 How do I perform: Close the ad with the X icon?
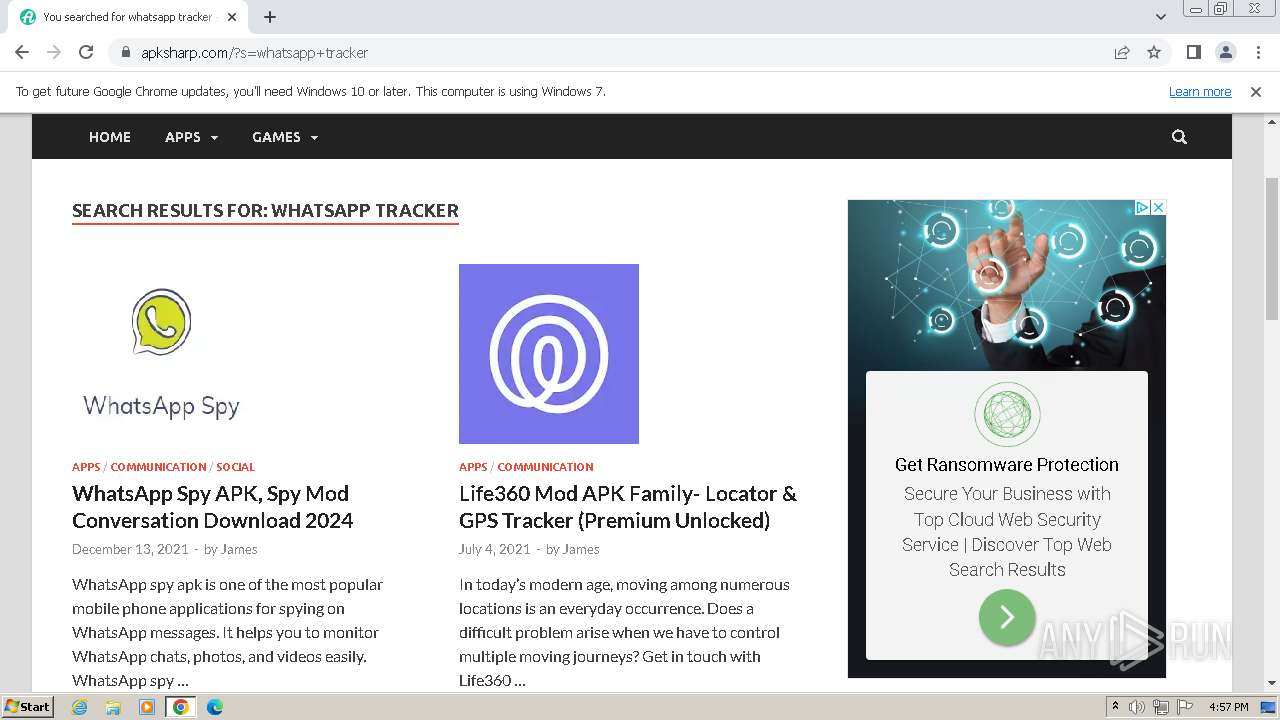tap(1158, 207)
